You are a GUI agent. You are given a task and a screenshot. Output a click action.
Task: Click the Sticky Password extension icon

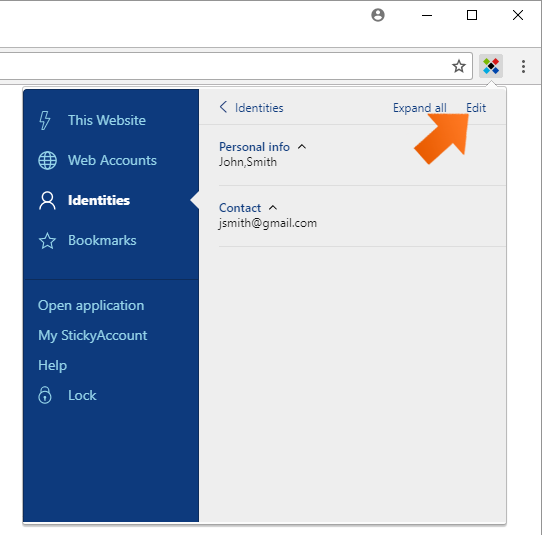(491, 66)
